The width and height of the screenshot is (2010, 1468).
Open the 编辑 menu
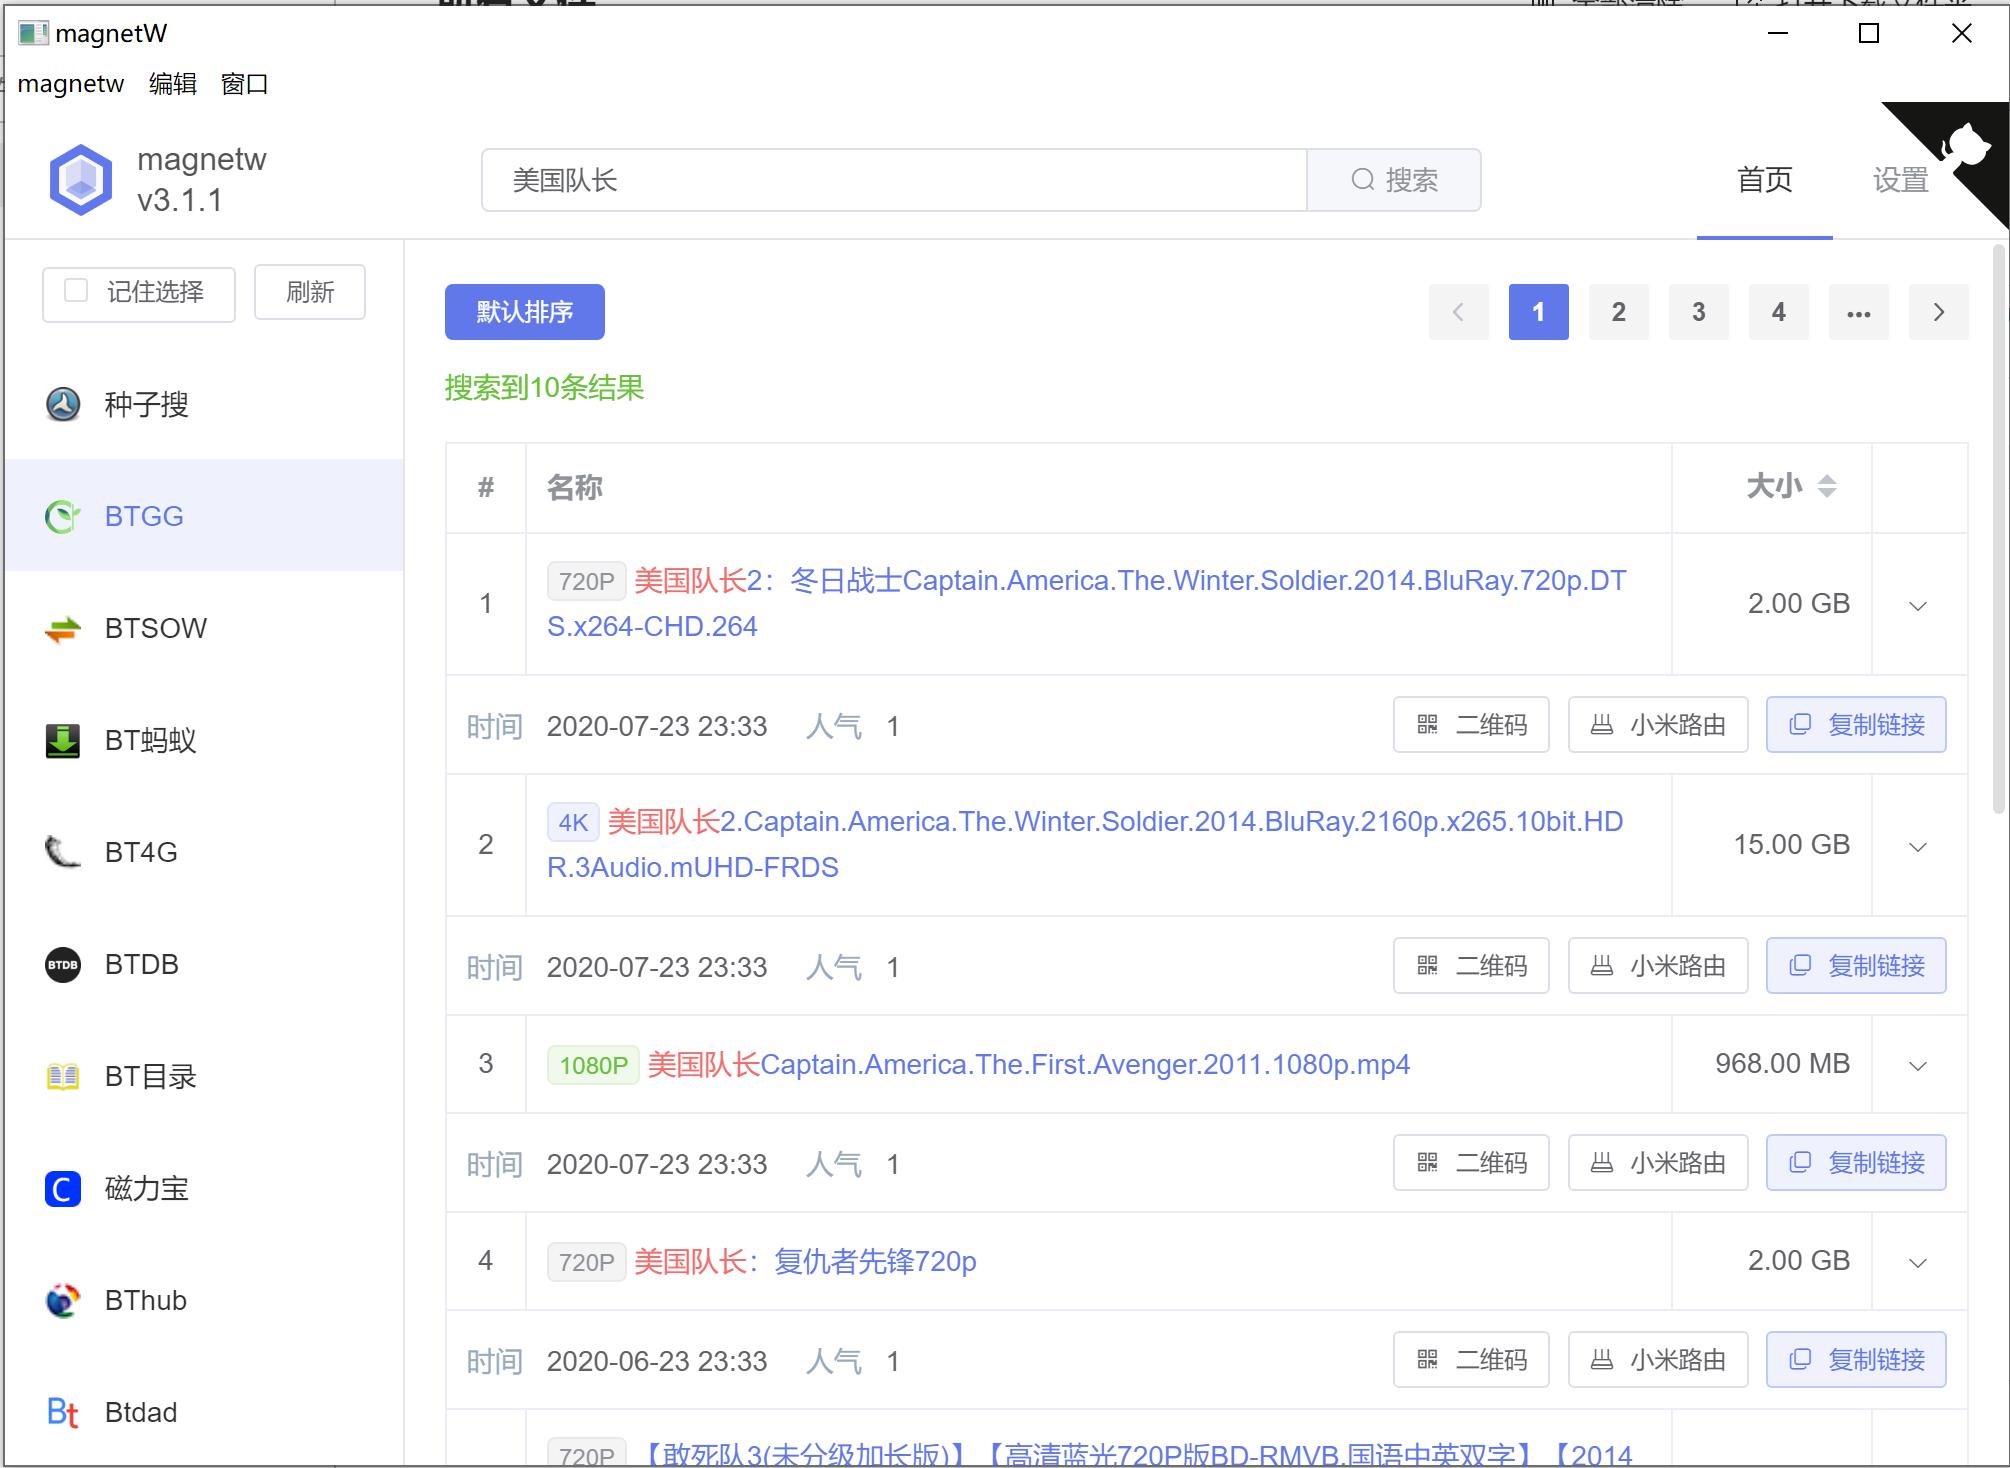click(173, 83)
